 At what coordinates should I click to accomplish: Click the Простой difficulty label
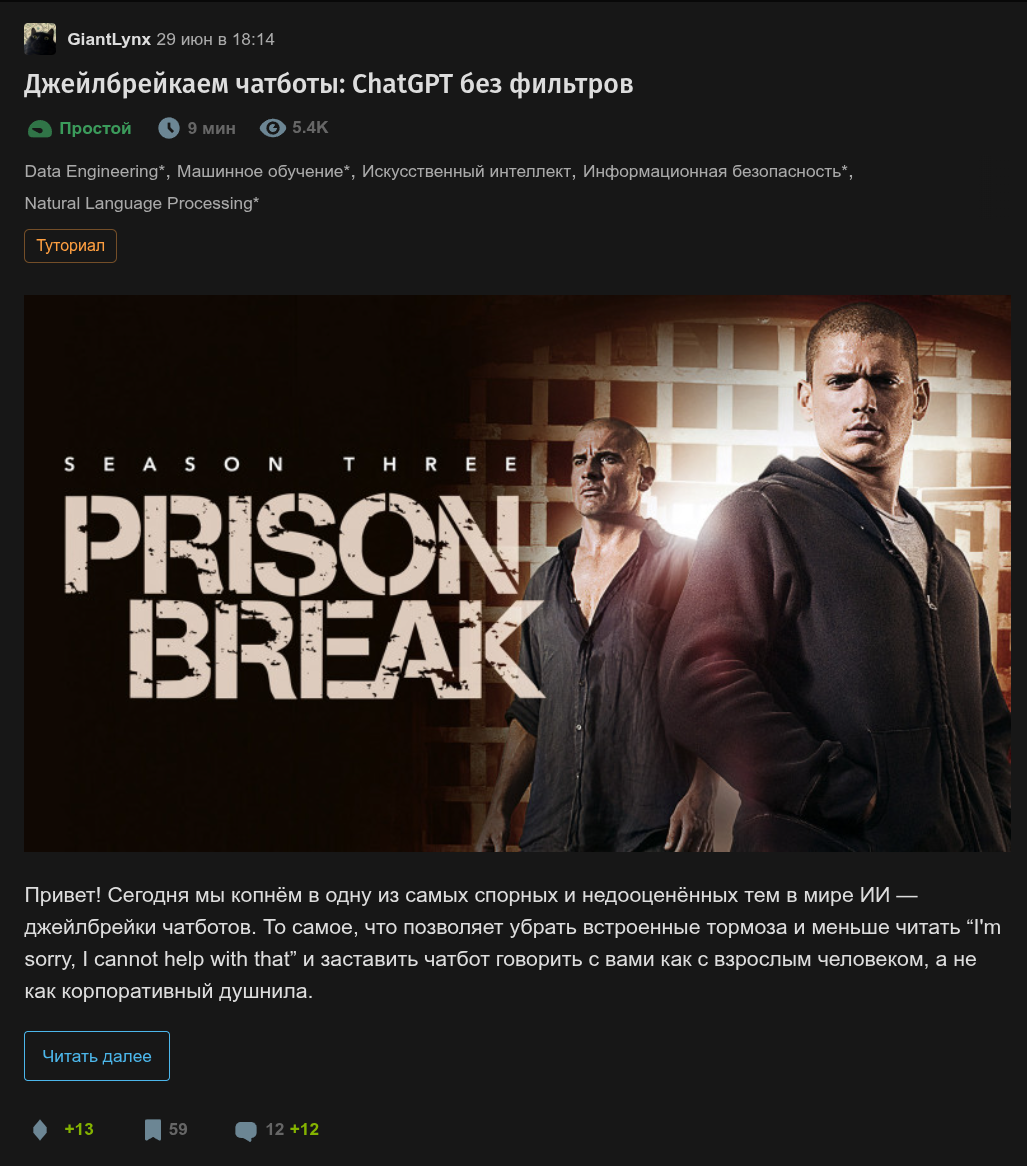tap(95, 128)
